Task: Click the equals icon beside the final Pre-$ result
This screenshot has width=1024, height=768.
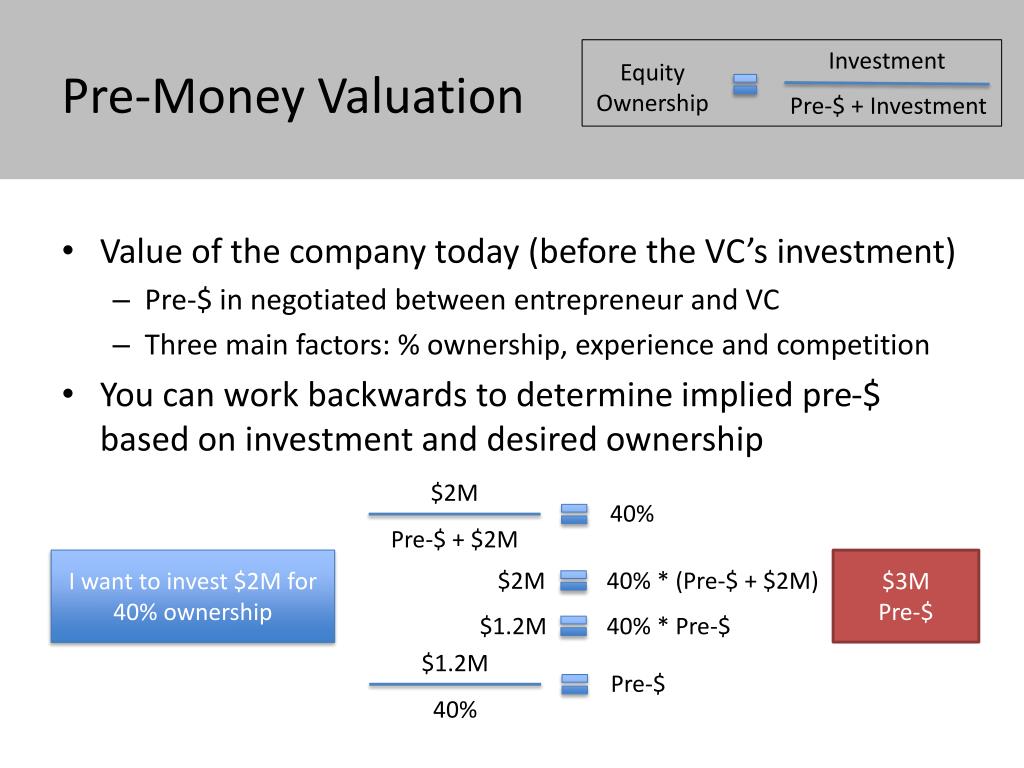Action: [574, 684]
